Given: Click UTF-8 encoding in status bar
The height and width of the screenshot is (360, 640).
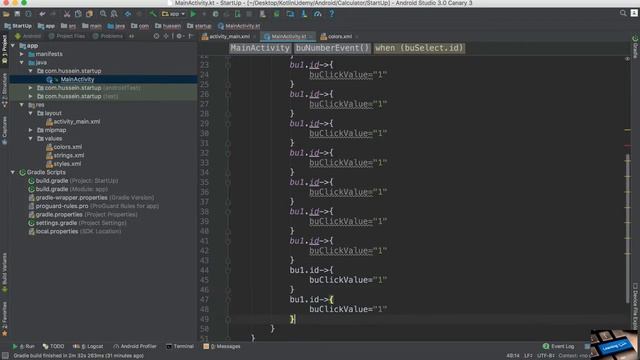Looking at the screenshot, I should tap(545, 356).
